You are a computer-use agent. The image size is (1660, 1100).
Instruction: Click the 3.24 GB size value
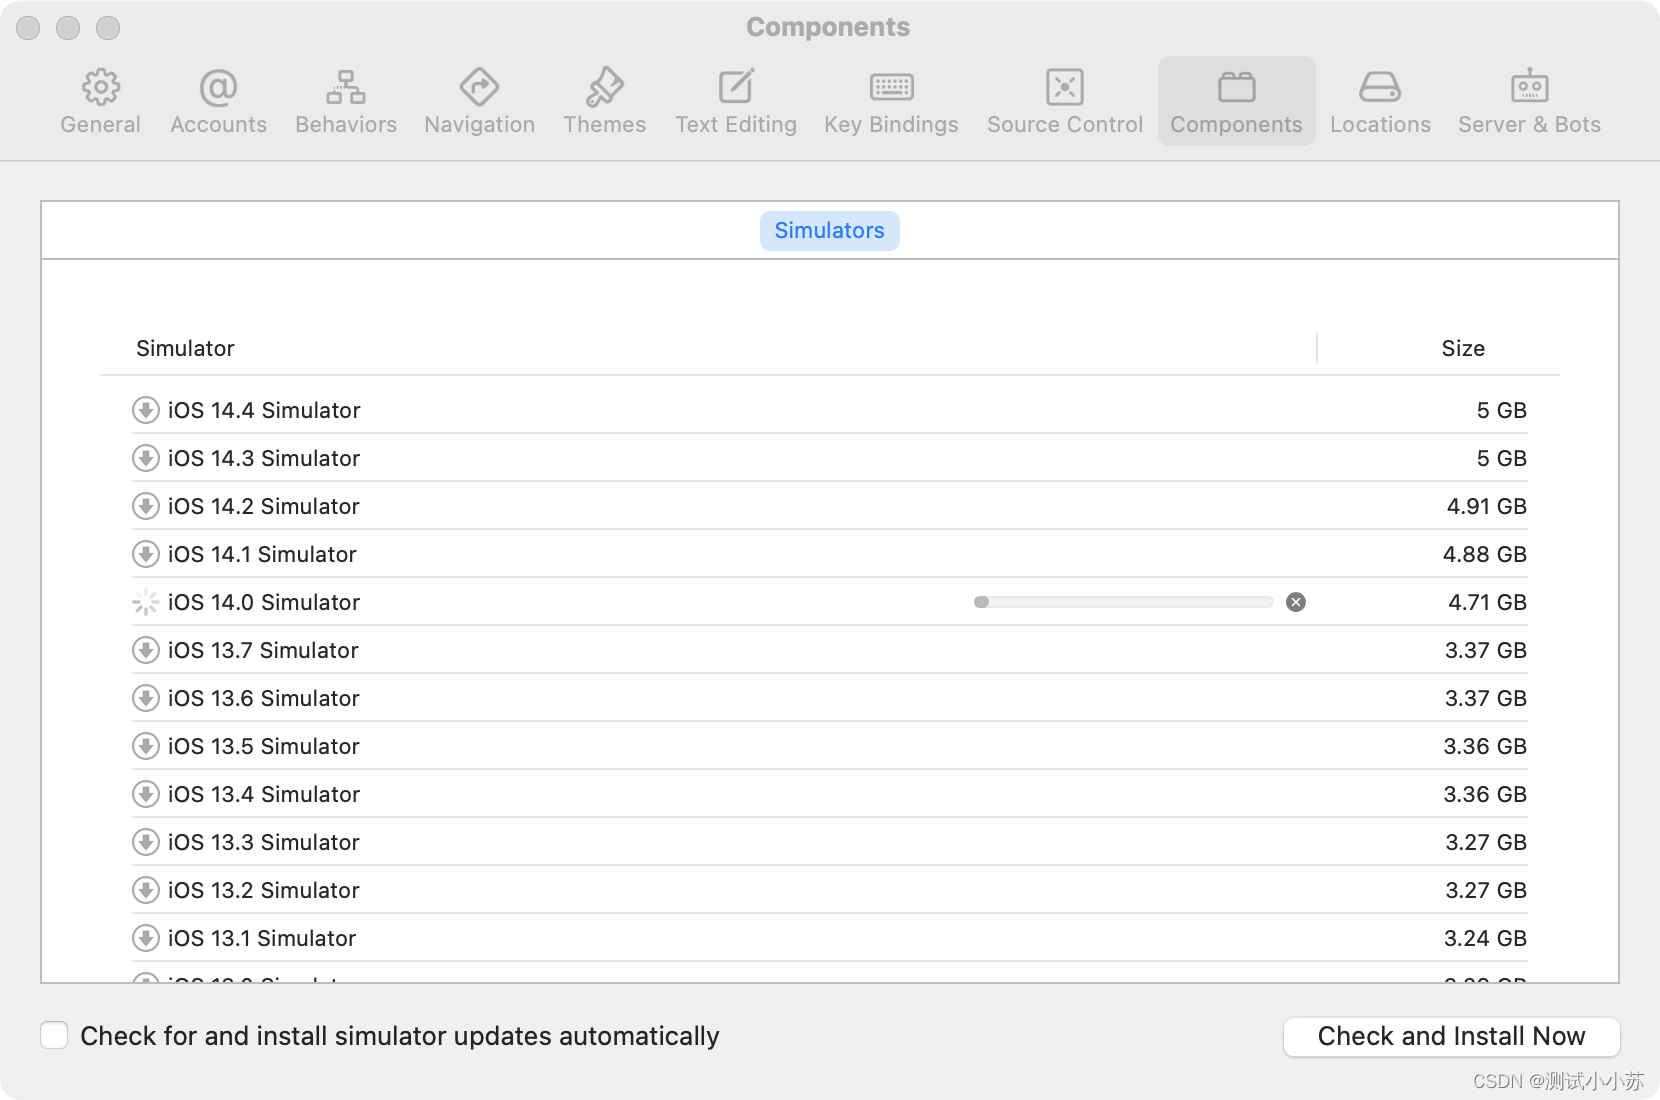[1485, 938]
